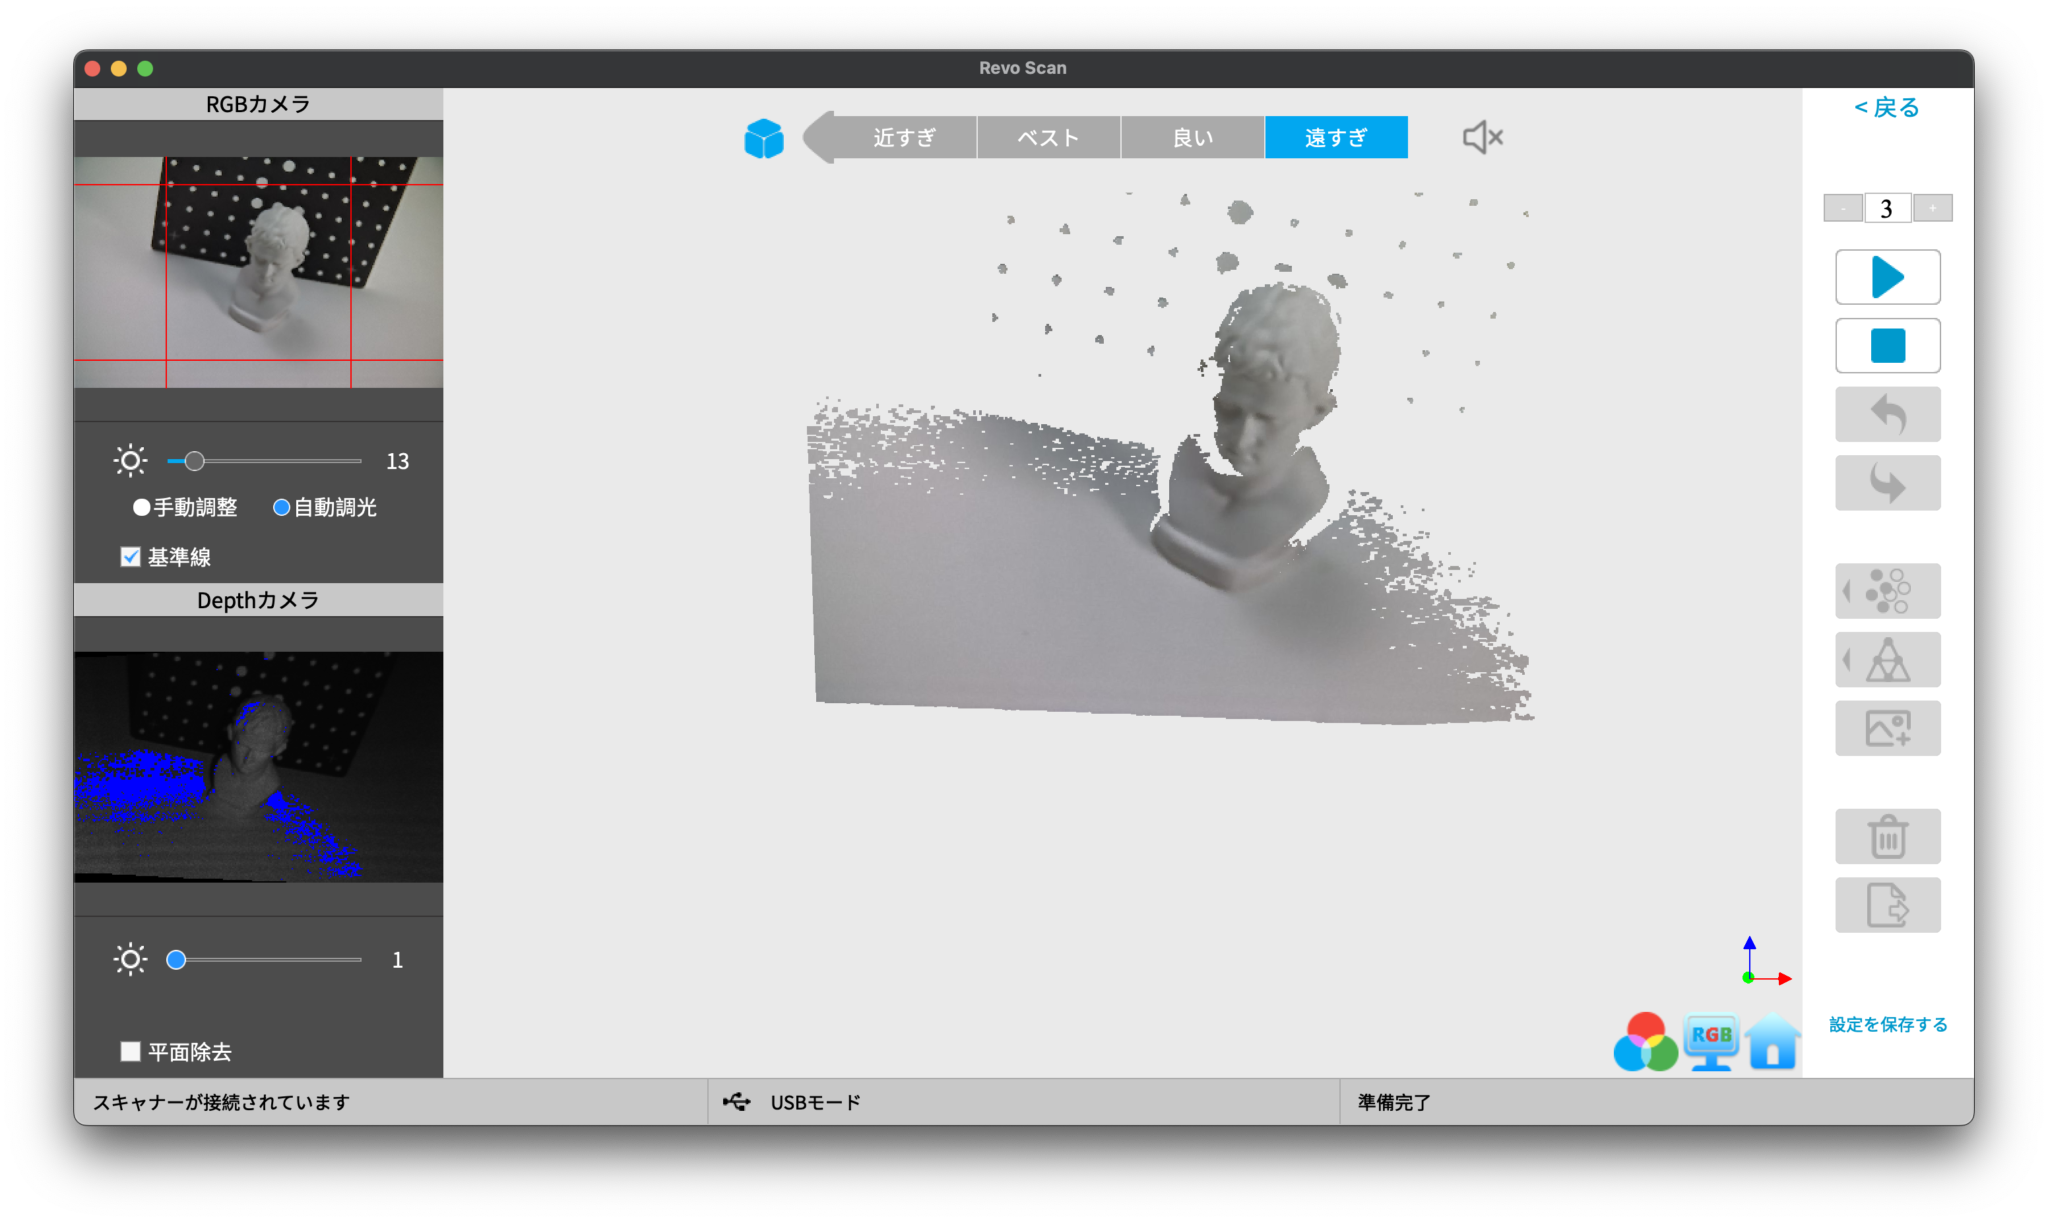2048x1223 pixels.
Task: Select the 自動調光 auto exposure radio button
Action: pos(282,508)
